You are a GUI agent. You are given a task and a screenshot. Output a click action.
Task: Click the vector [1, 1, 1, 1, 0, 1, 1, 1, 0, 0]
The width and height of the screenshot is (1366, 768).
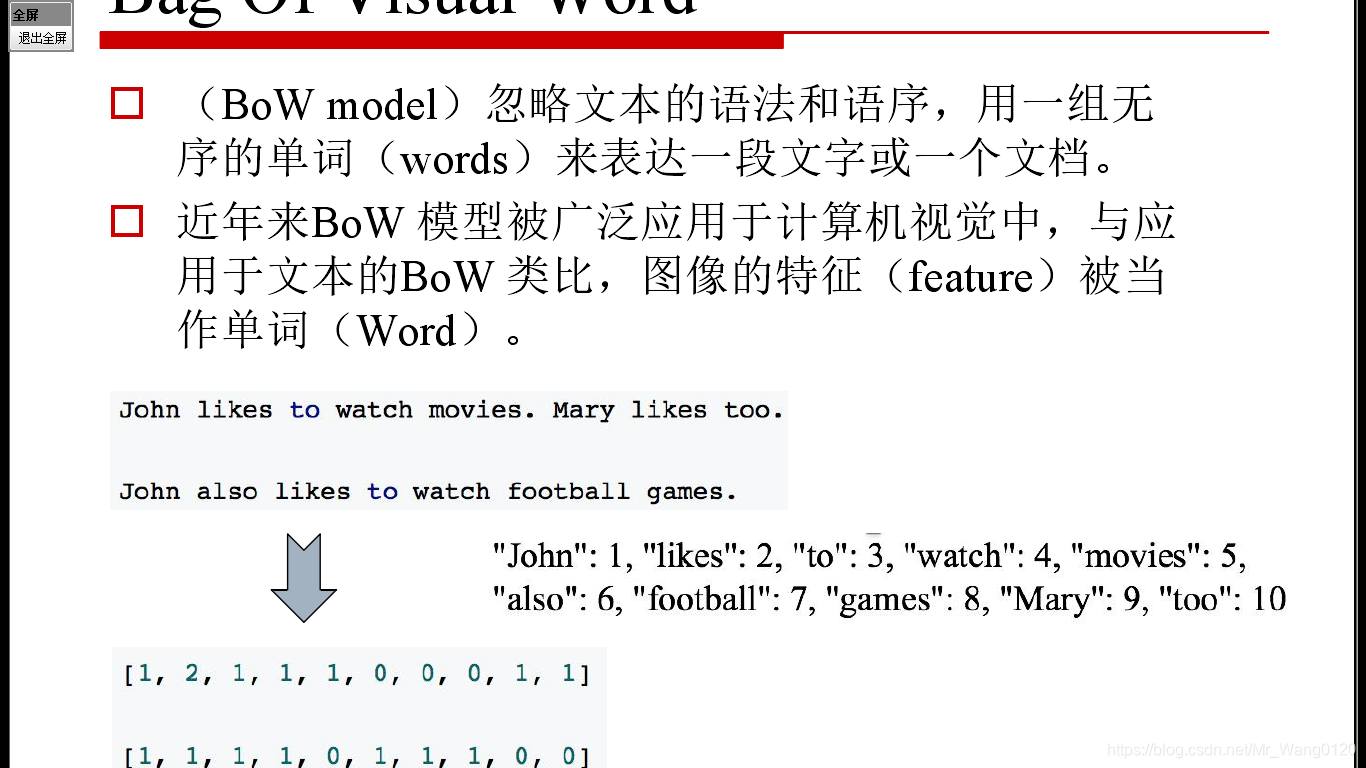(357, 756)
